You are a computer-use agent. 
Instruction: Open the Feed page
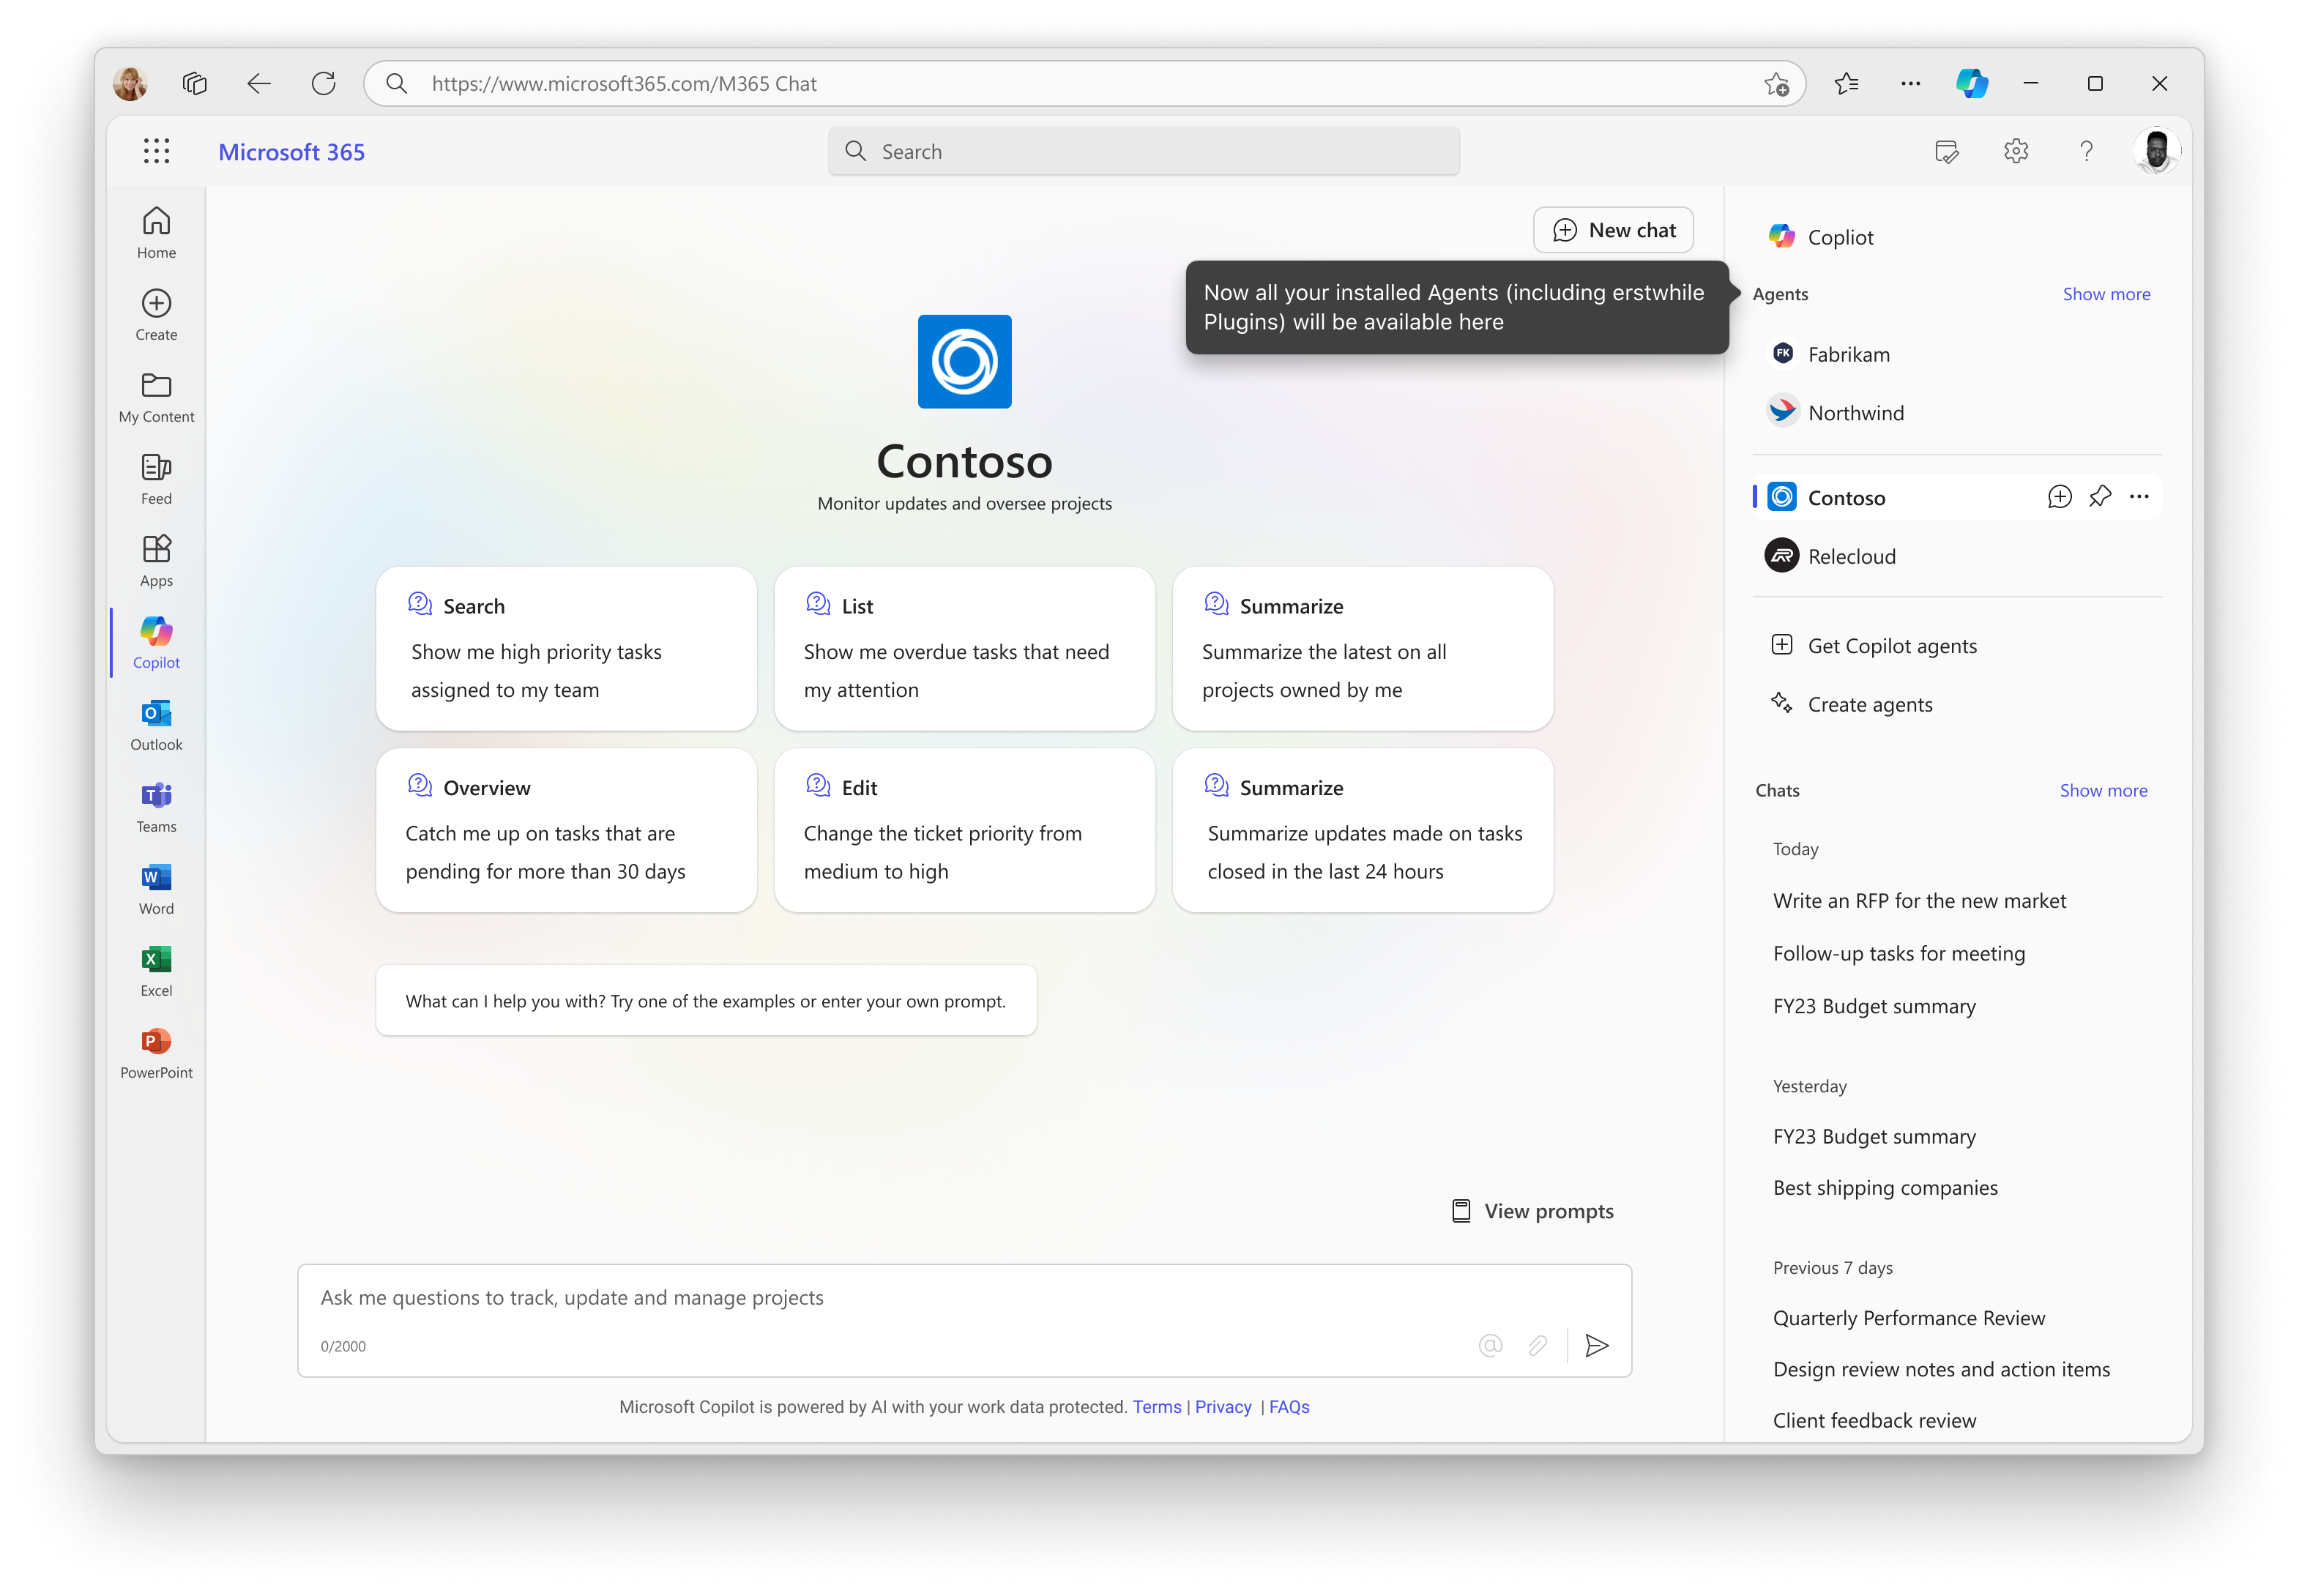pos(156,478)
